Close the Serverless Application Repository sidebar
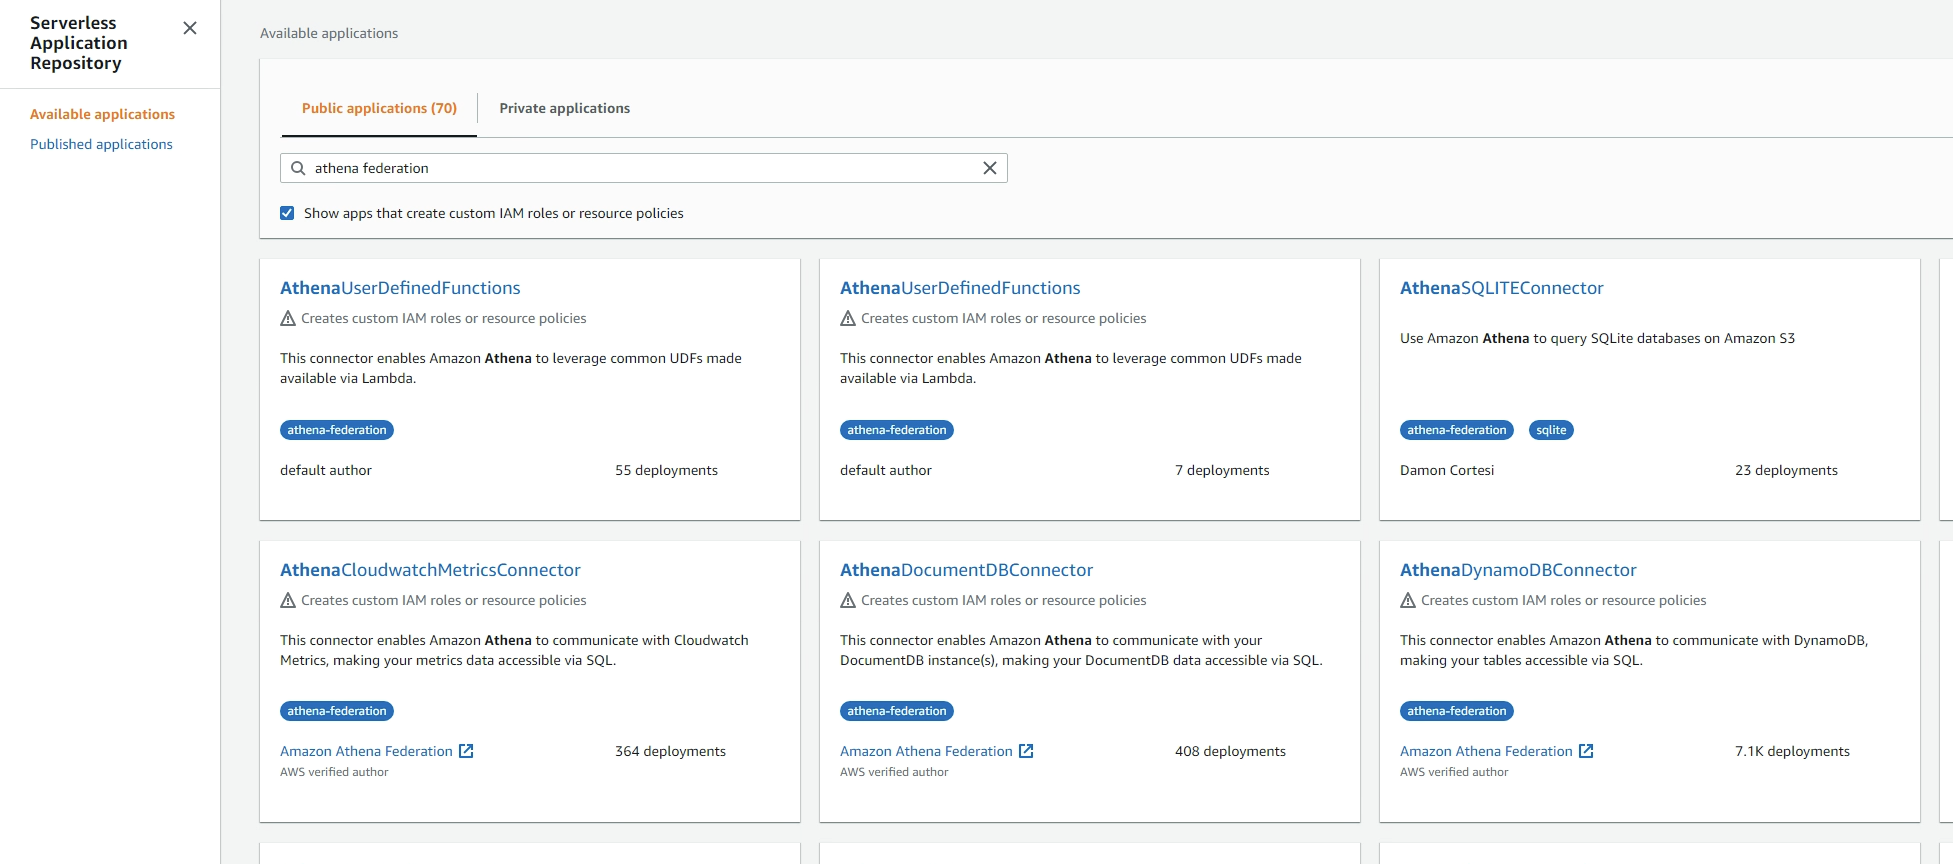The image size is (1953, 864). click(190, 28)
